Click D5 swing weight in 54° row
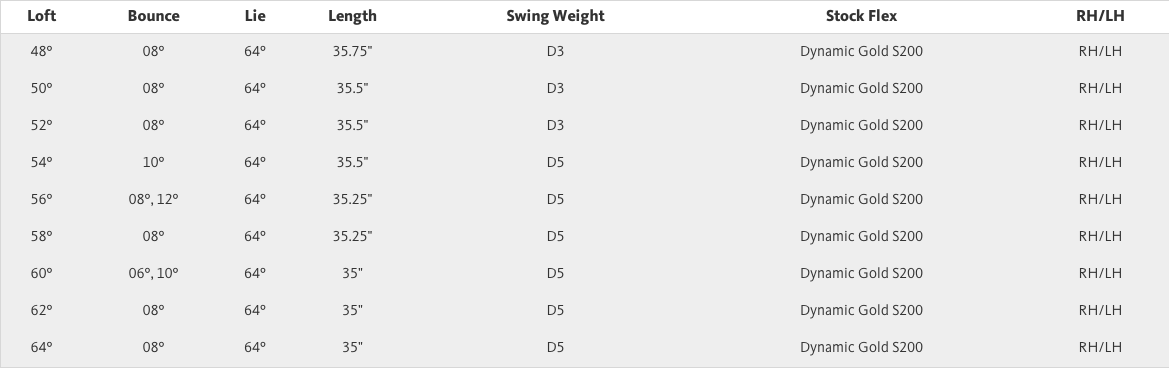 (x=555, y=162)
